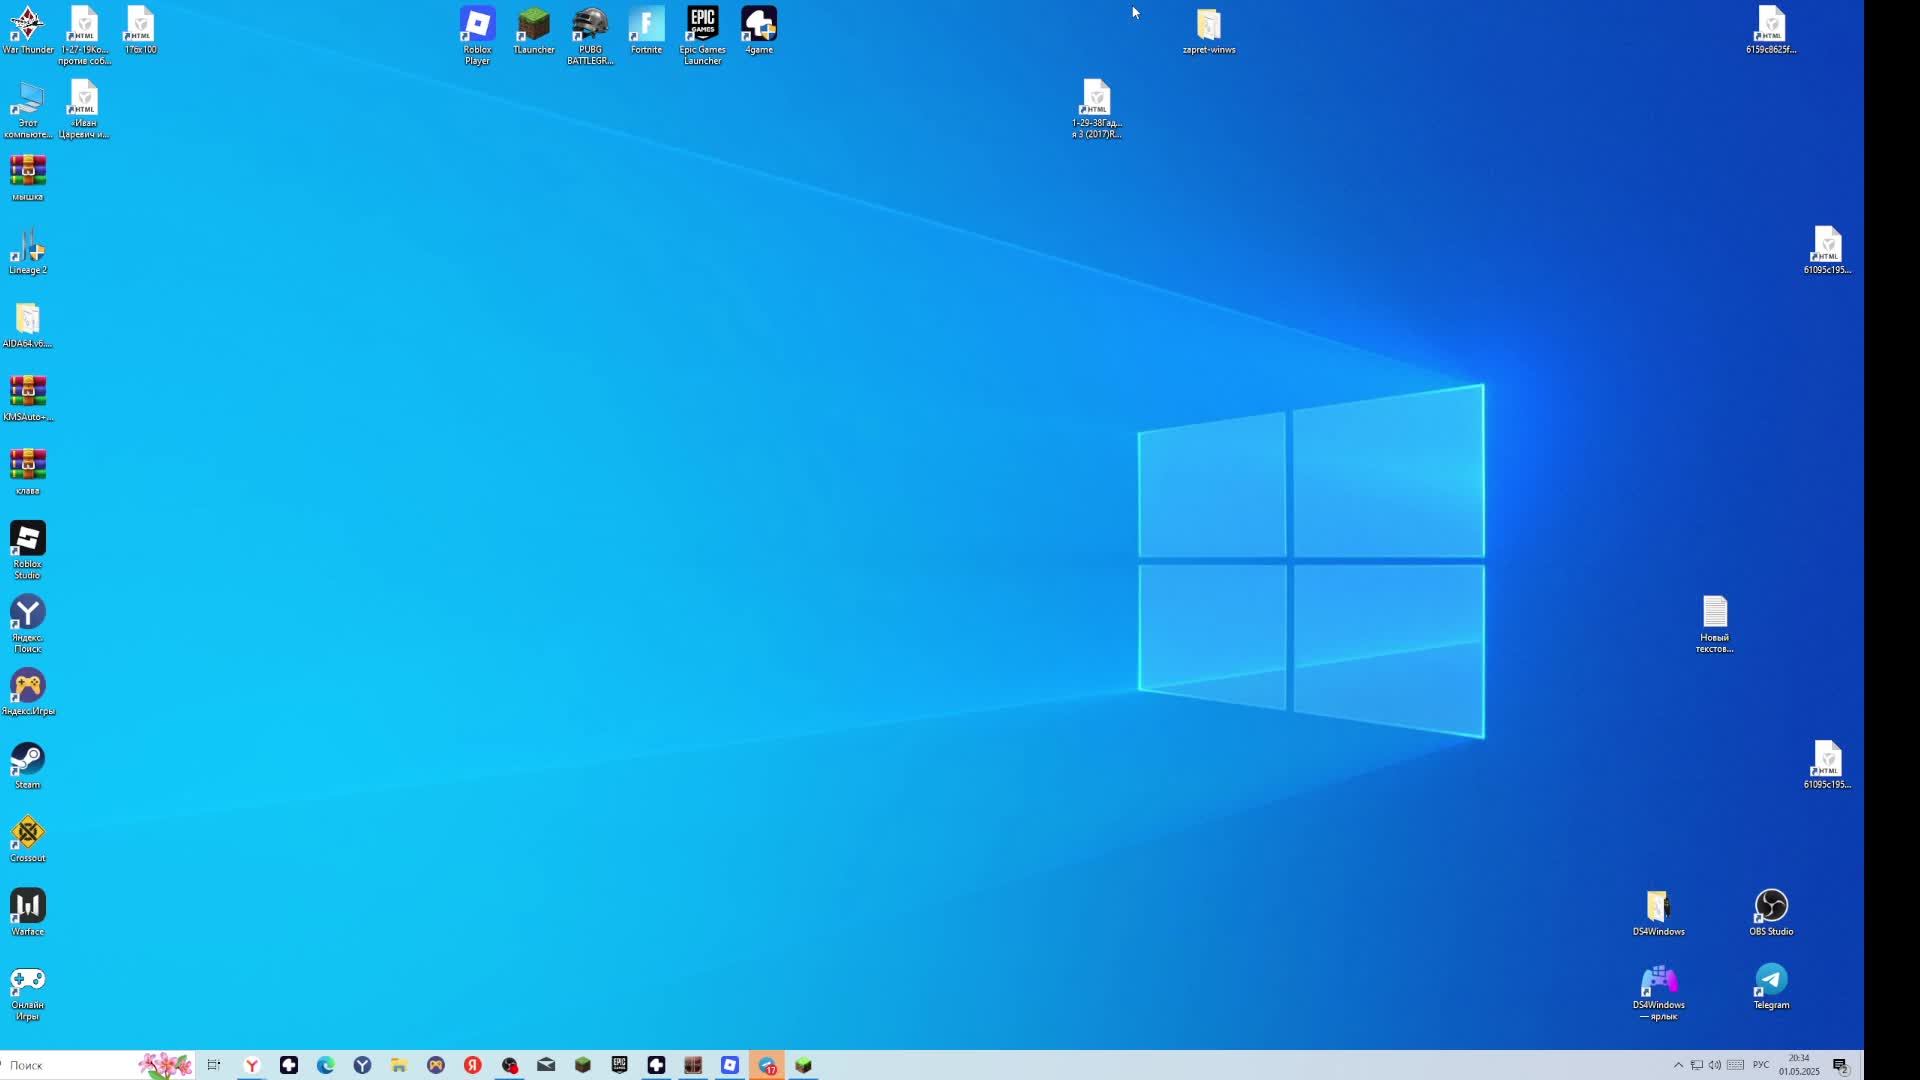The height and width of the screenshot is (1080, 1920).
Task: Open Task View on the taskbar
Action: click(x=213, y=1065)
